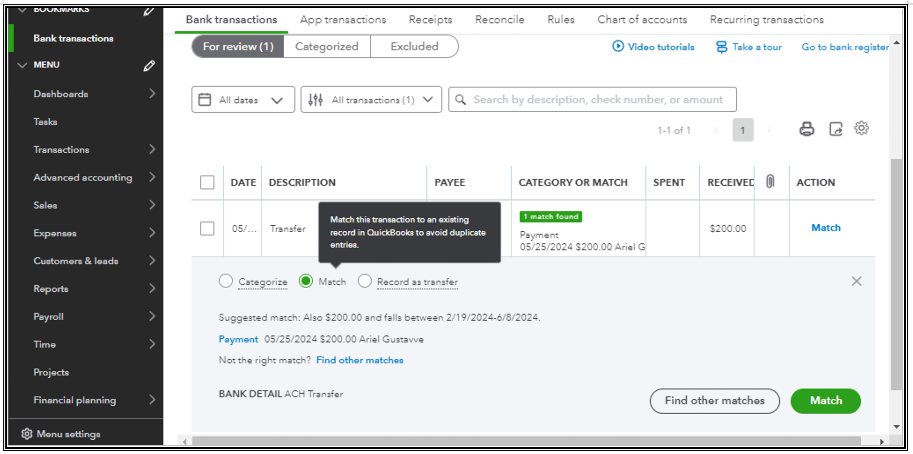Open the Reconcile tab
Image resolution: width=913 pixels, height=454 pixels.
click(x=500, y=20)
